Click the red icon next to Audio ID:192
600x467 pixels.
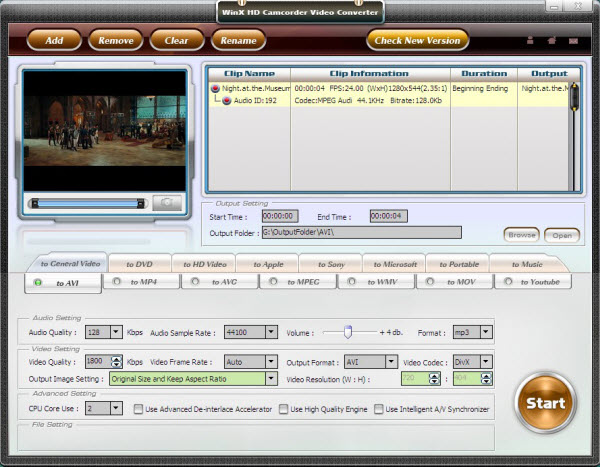click(x=227, y=100)
